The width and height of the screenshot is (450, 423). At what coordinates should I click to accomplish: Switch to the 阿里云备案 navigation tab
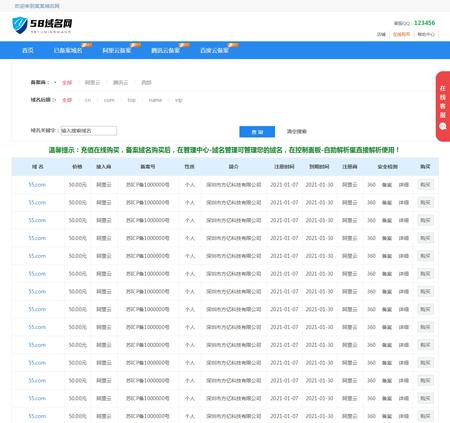click(117, 50)
